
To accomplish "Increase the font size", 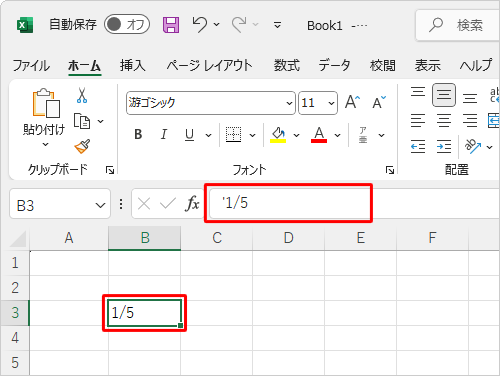I will coord(353,102).
